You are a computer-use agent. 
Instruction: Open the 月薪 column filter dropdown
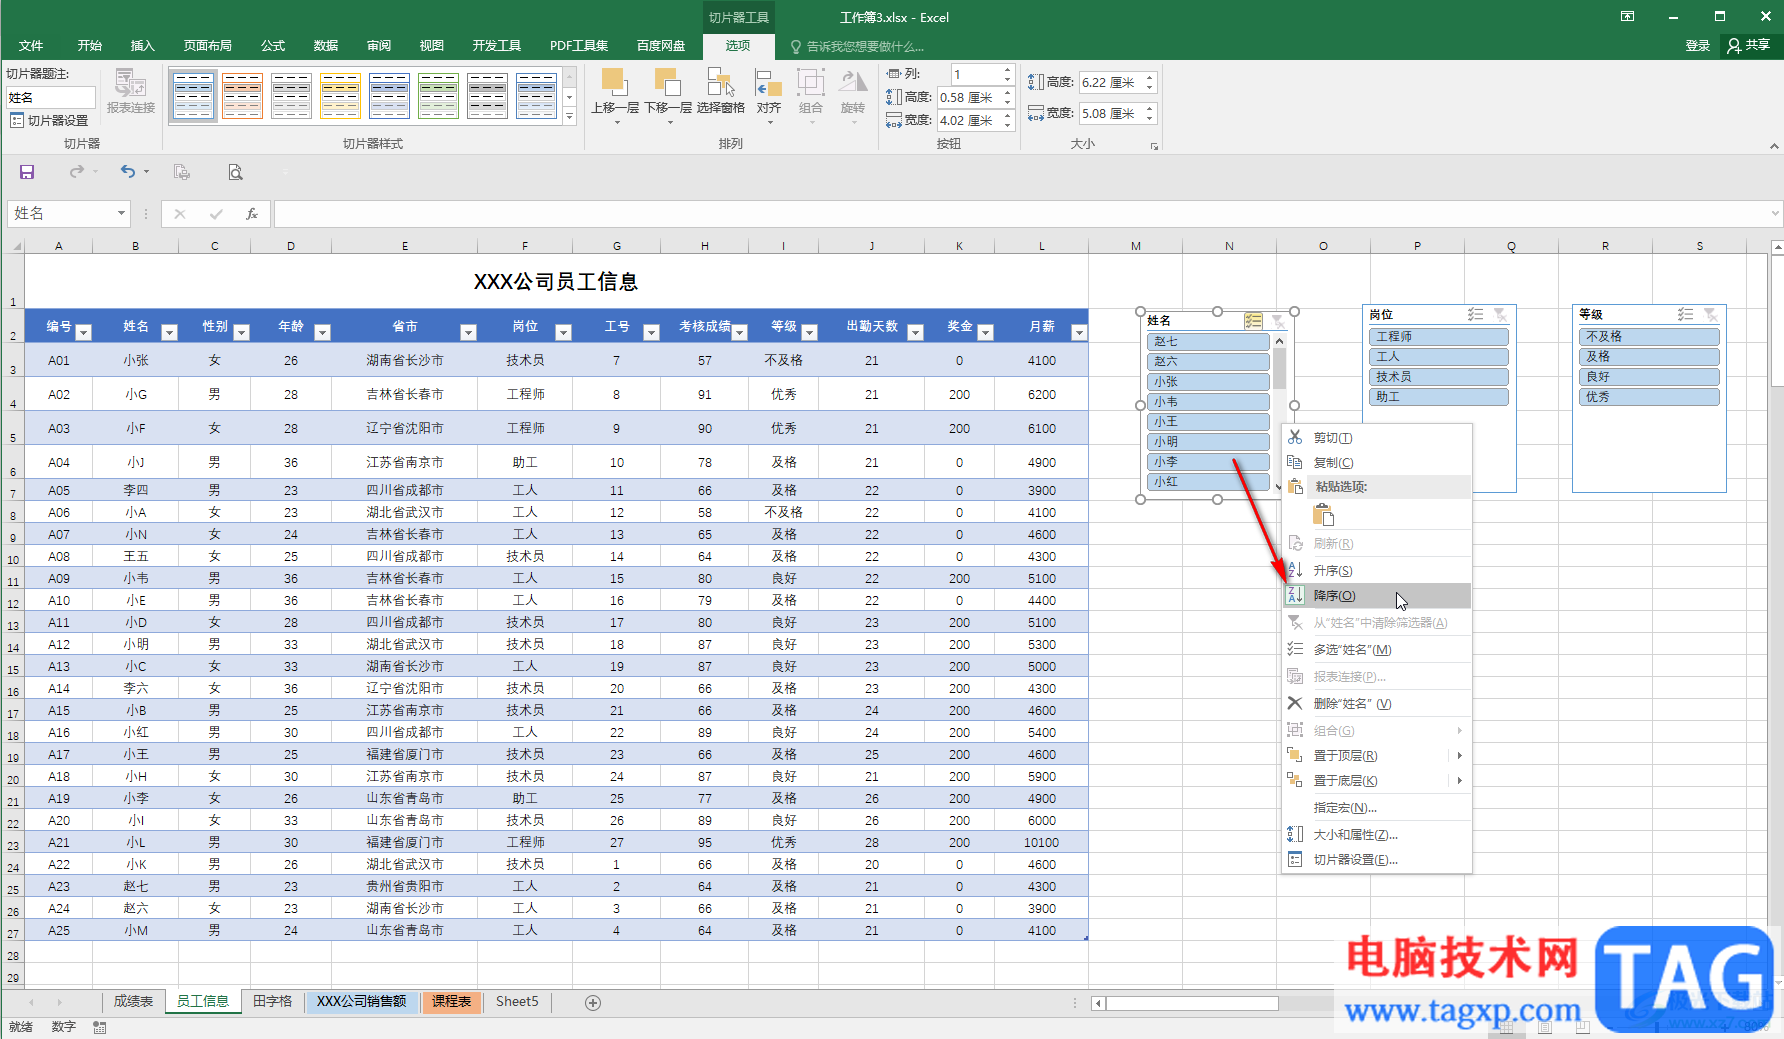(1078, 332)
